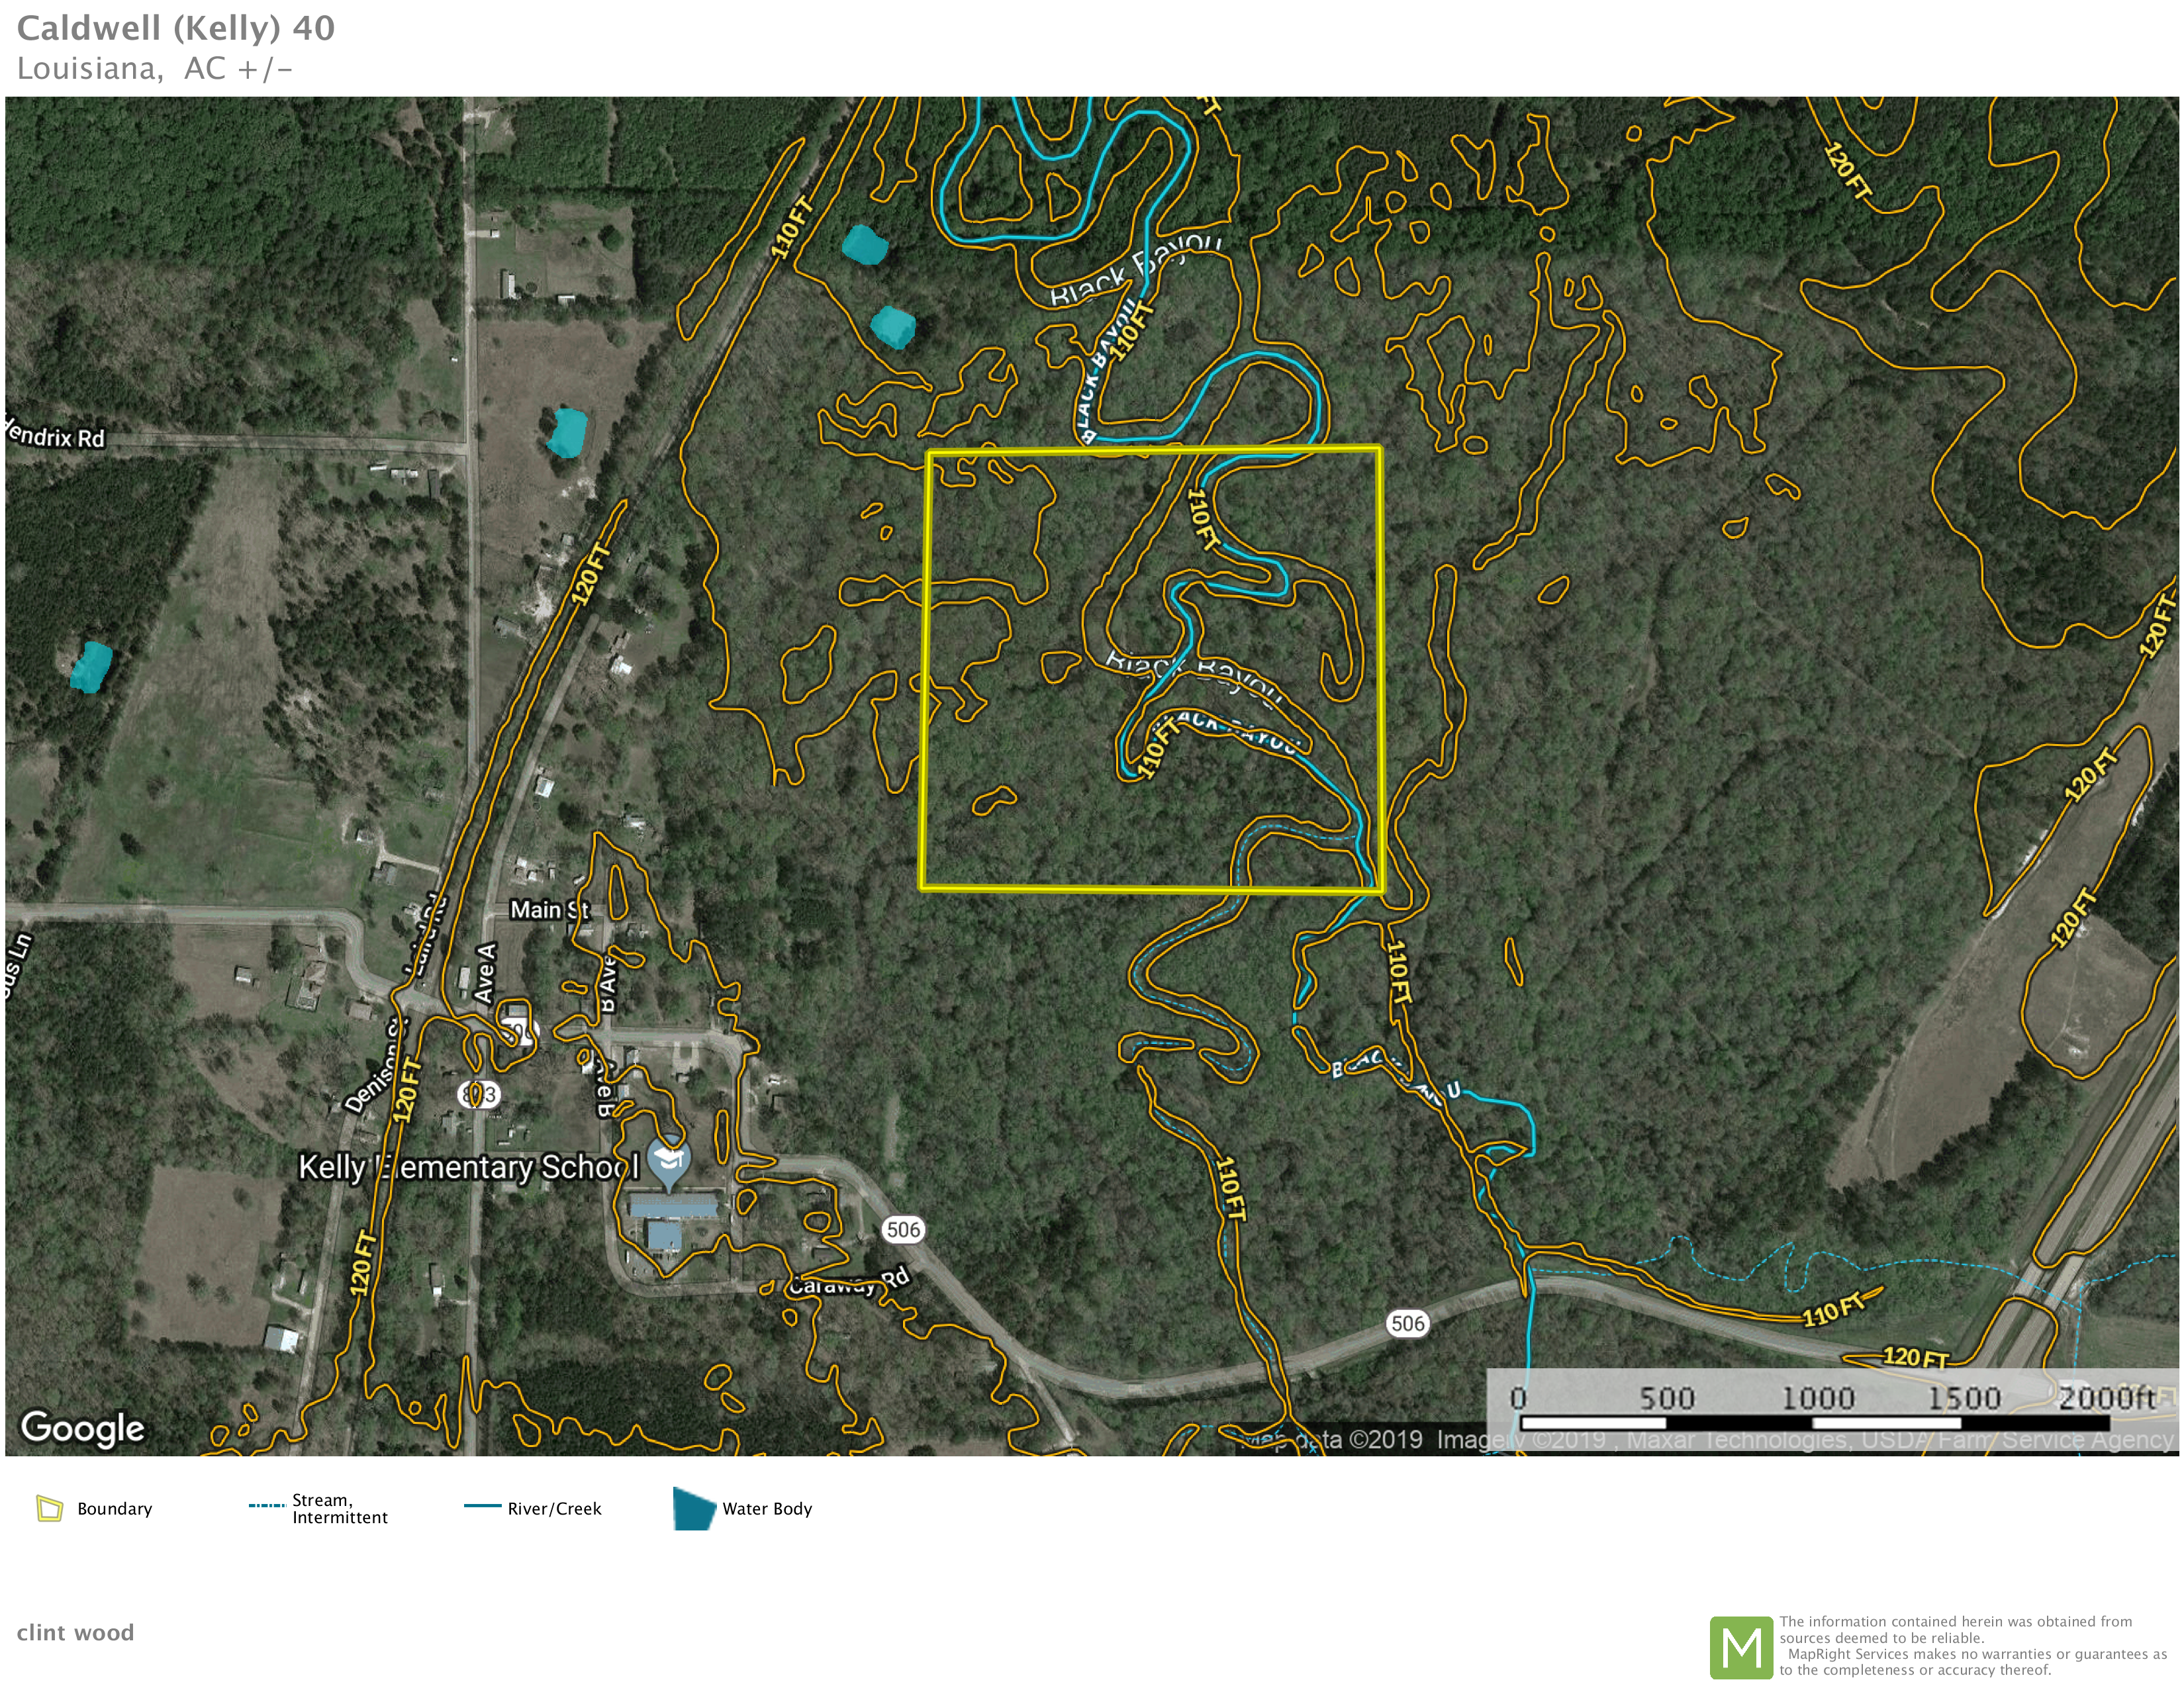Click the clint wood author name
The height and width of the screenshot is (1688, 2184).
point(75,1633)
